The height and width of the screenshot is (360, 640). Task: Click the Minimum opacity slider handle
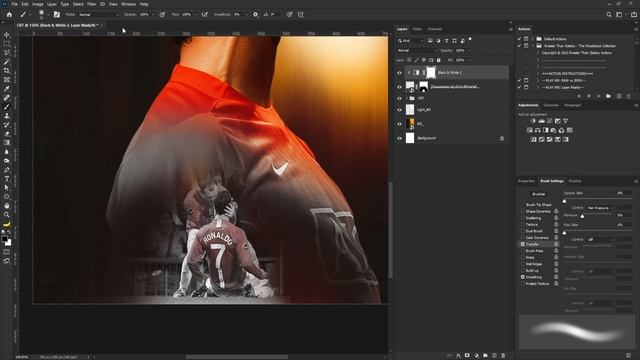point(582,216)
